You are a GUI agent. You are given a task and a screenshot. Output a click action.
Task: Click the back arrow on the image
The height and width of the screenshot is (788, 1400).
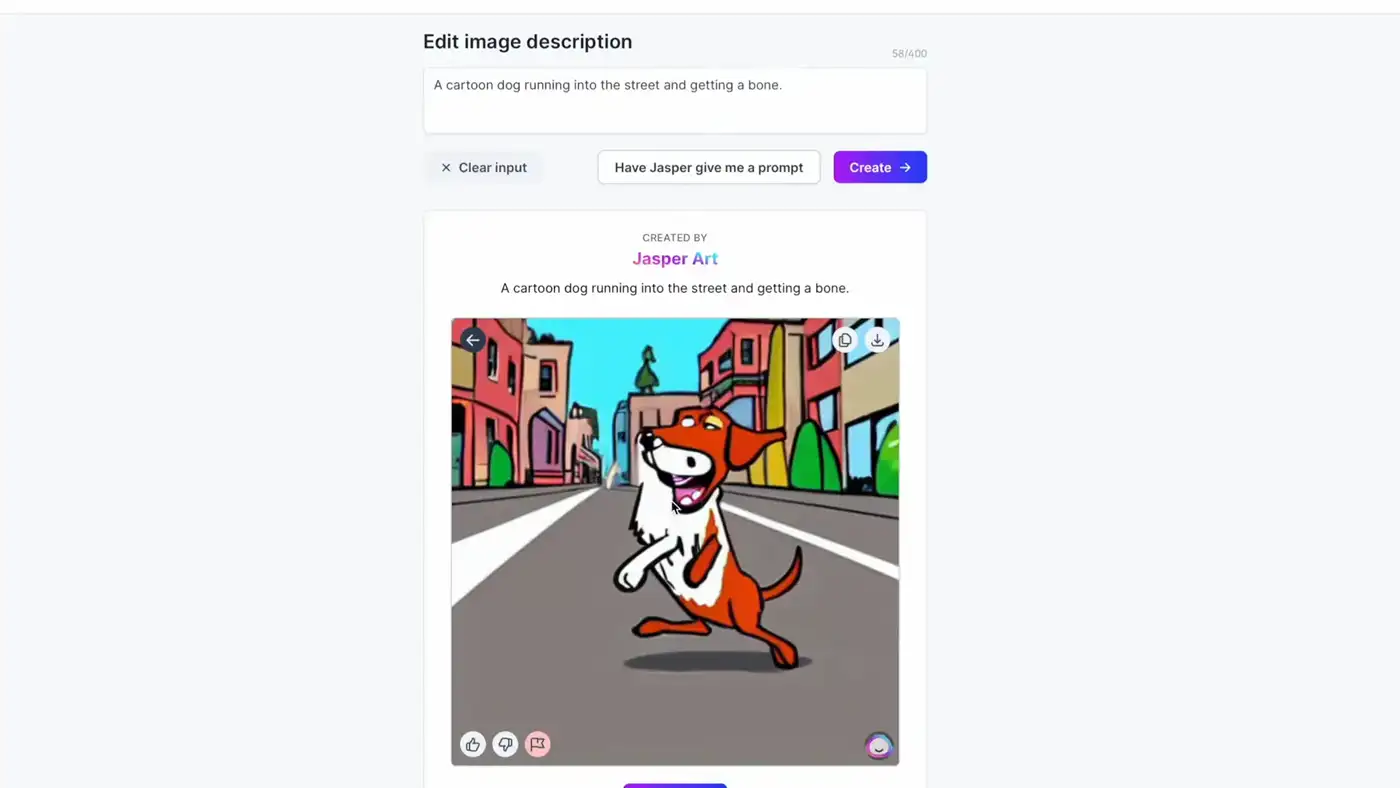(473, 340)
